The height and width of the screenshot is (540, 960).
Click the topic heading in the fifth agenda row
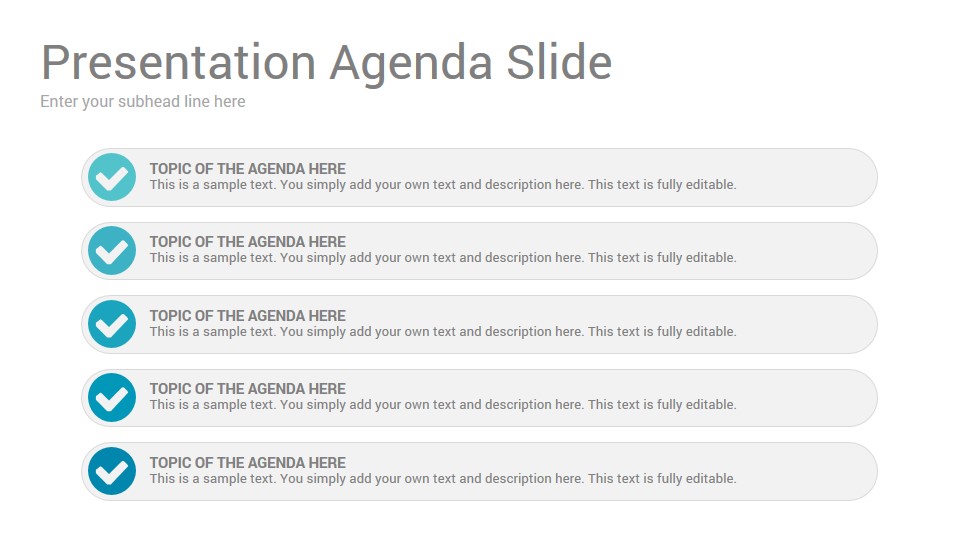click(x=248, y=463)
